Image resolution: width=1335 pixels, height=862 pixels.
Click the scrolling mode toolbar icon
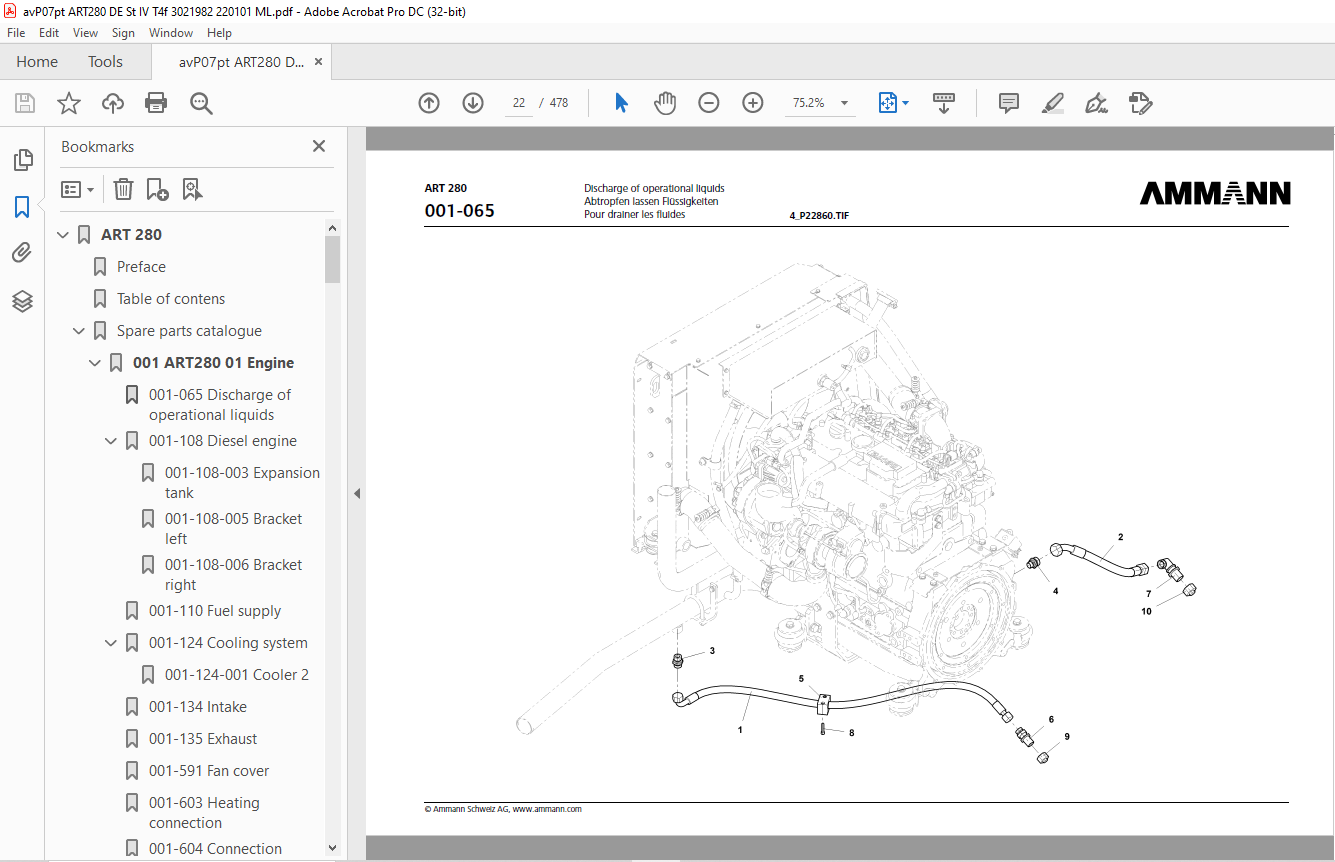pos(944,103)
